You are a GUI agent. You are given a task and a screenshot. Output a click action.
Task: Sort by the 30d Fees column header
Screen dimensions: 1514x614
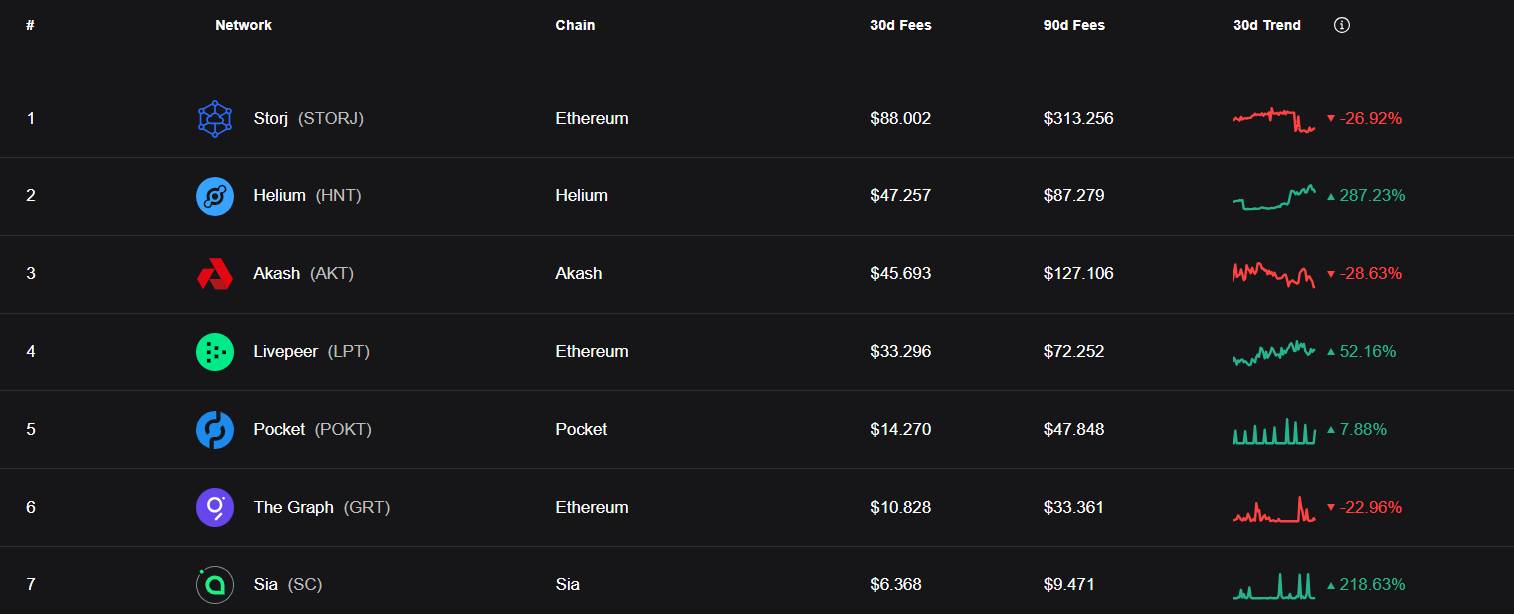click(x=900, y=25)
